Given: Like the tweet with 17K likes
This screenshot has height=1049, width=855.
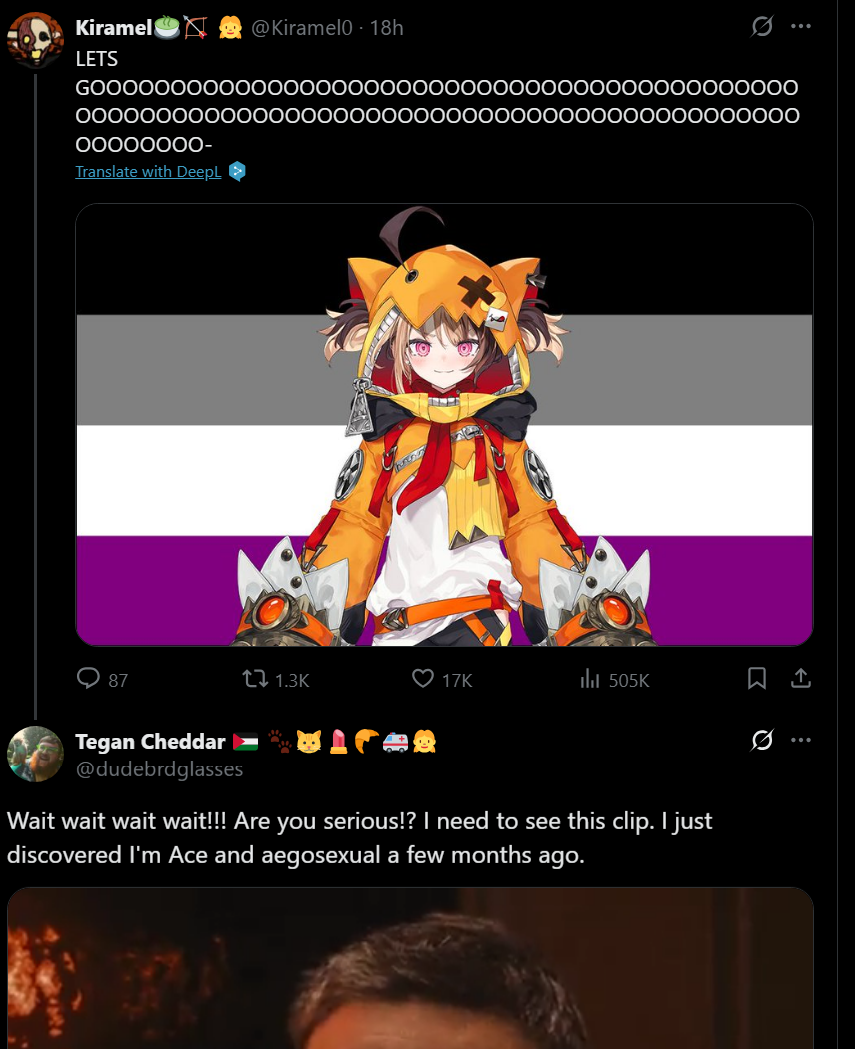Looking at the screenshot, I should click(423, 678).
